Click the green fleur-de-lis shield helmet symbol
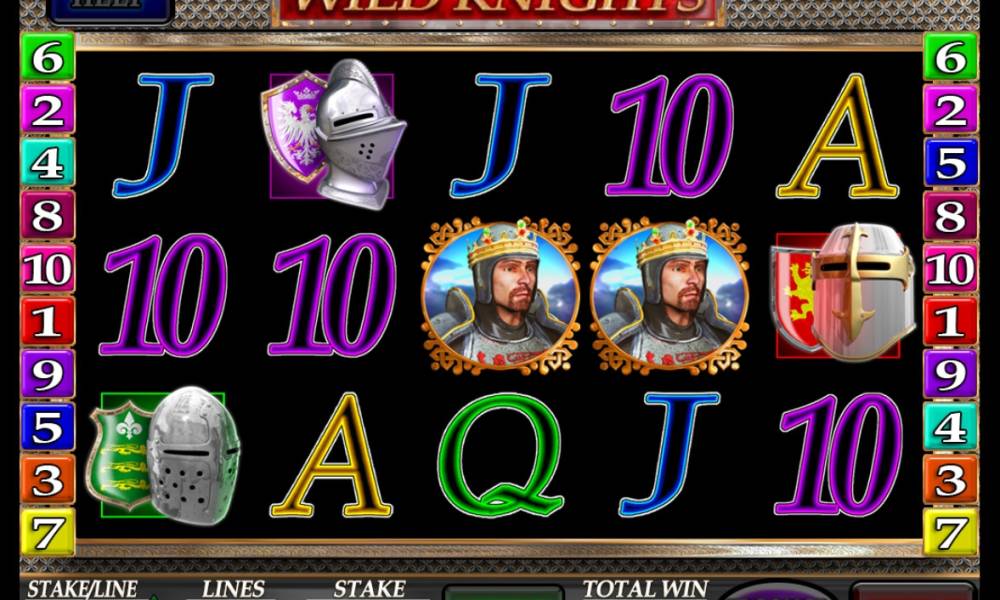The width and height of the screenshot is (1000, 600). 165,455
